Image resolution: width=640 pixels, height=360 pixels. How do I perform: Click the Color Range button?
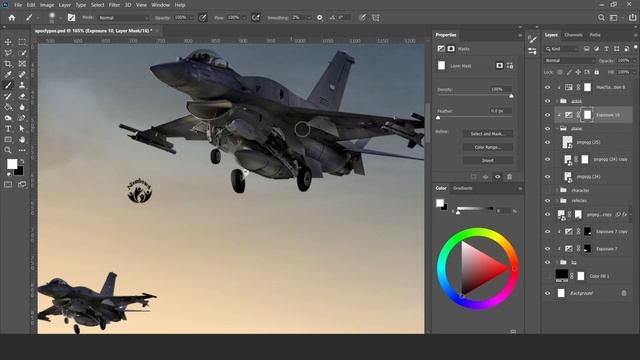click(488, 147)
